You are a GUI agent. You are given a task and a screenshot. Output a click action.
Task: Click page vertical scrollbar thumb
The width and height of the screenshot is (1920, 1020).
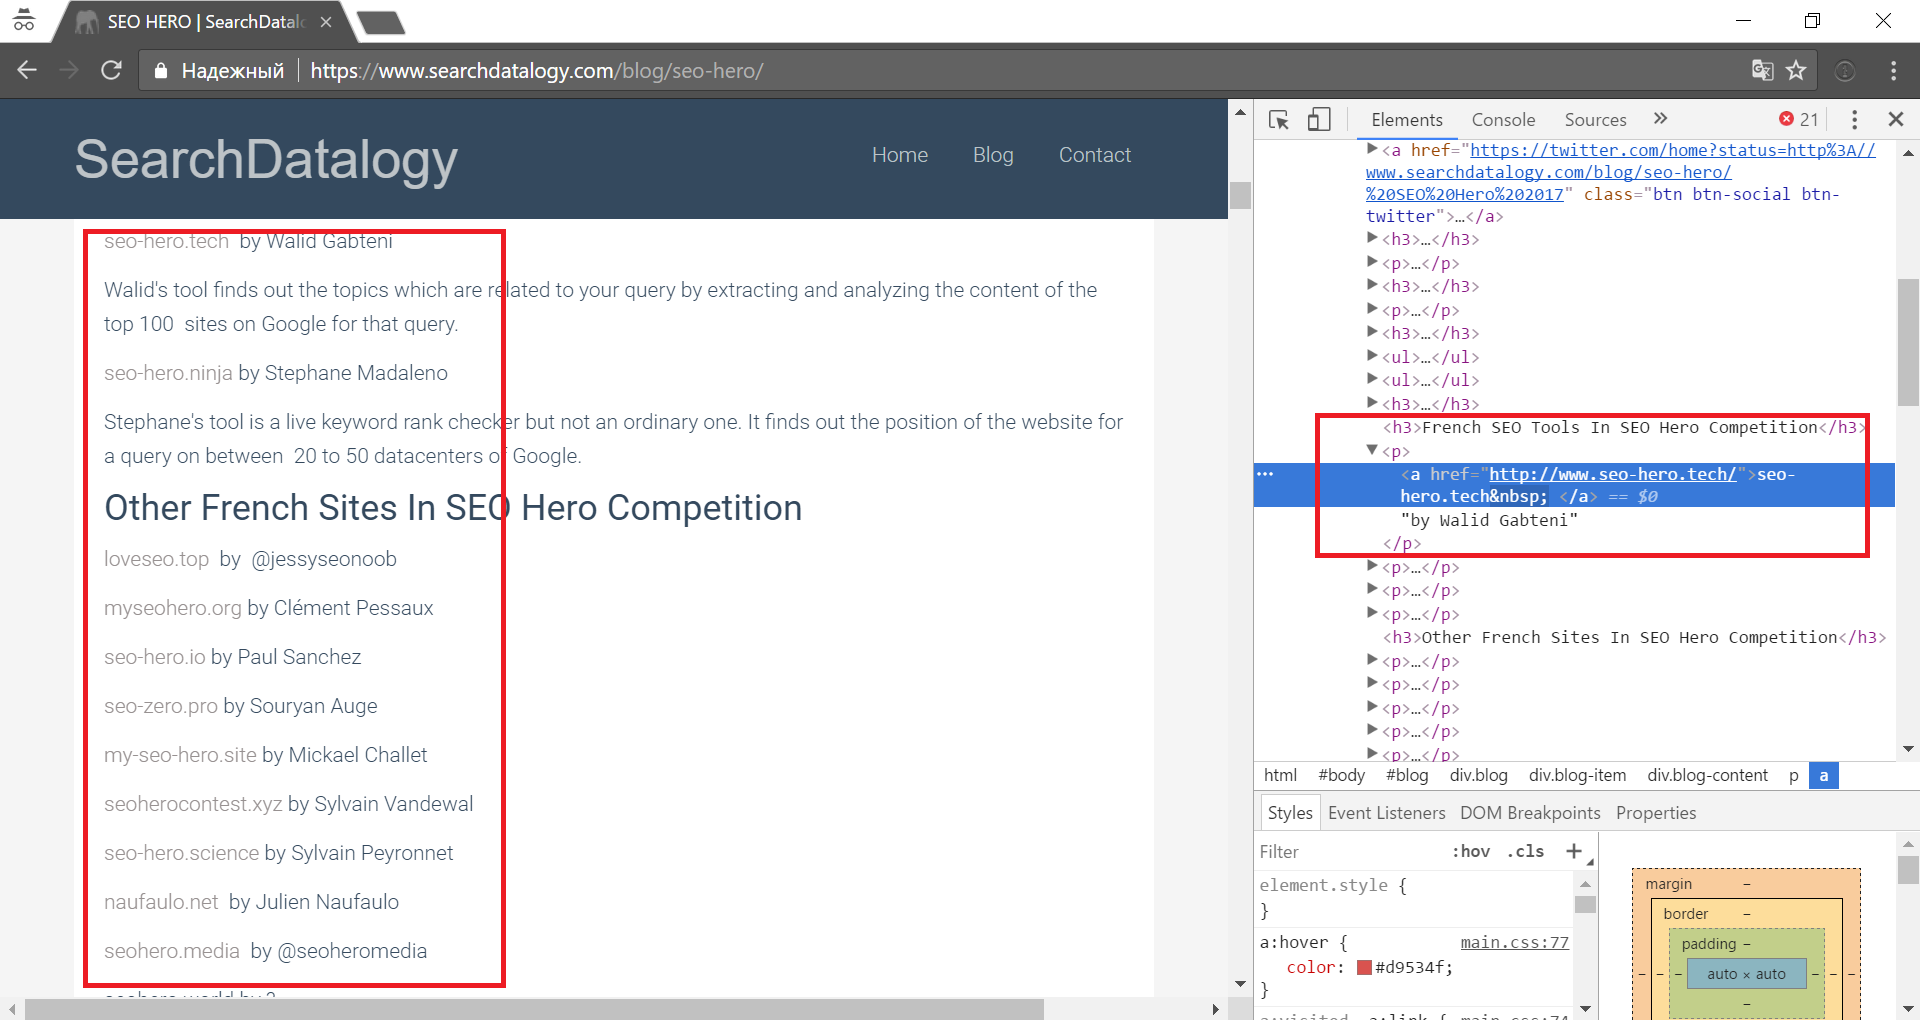point(1240,195)
